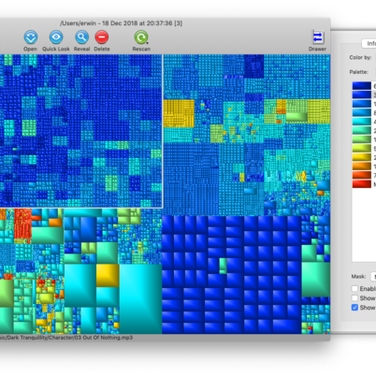This screenshot has height=376, width=376.
Task: Tick the Enable checkbox under Mask
Action: click(355, 289)
